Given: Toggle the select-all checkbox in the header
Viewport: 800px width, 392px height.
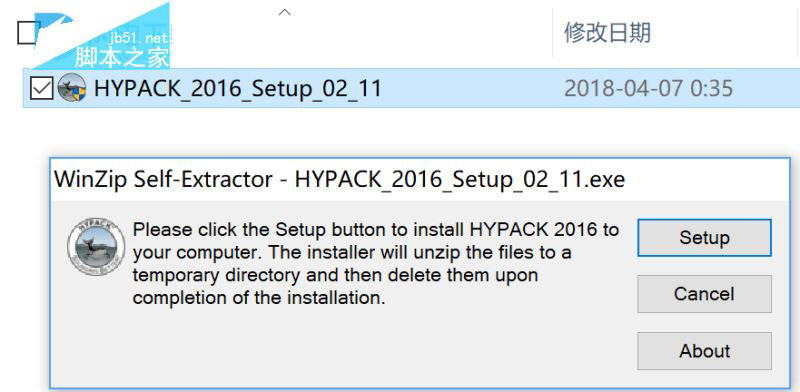Looking at the screenshot, I should pos(27,33).
